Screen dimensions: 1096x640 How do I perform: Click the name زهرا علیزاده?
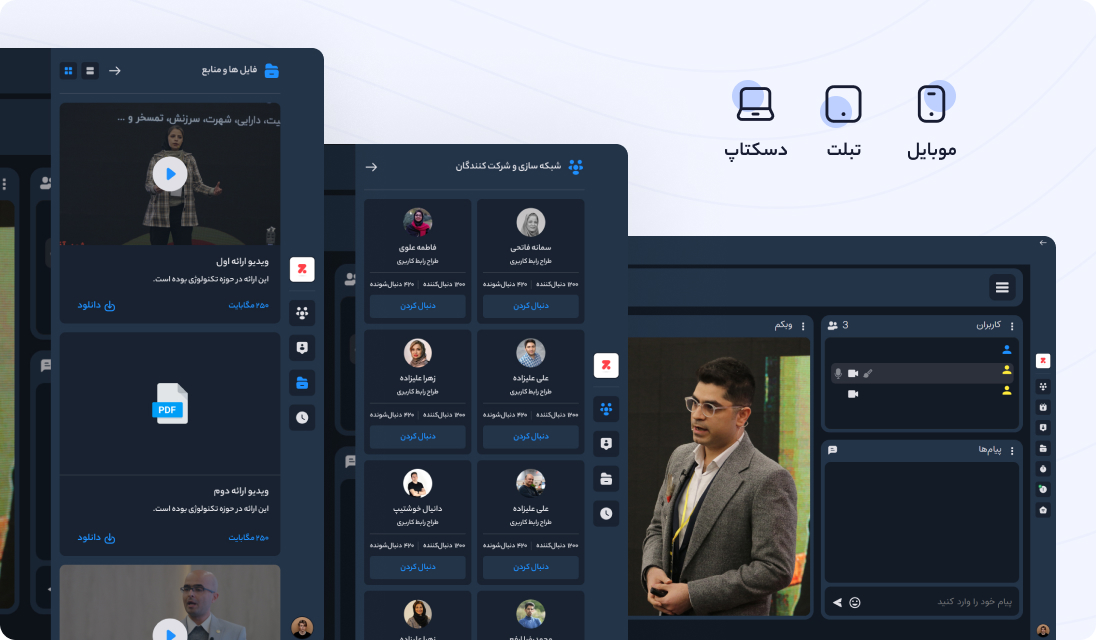418,378
